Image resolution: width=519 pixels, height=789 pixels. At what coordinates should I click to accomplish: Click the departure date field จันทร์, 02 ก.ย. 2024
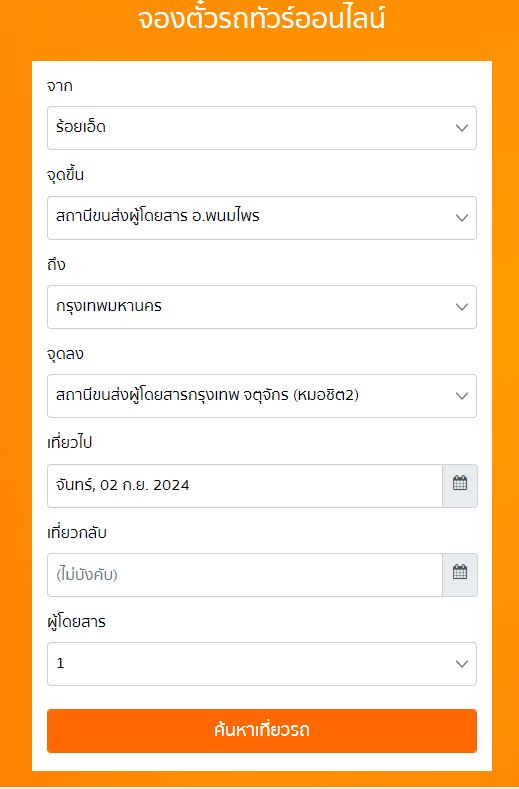(x=245, y=486)
